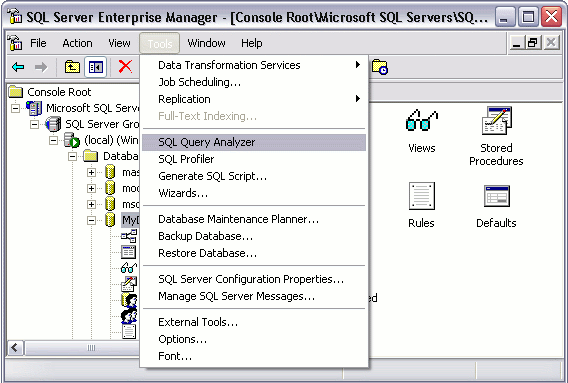Choose Wizards... menu entry
Image resolution: width=568 pixels, height=383 pixels.
pos(254,193)
